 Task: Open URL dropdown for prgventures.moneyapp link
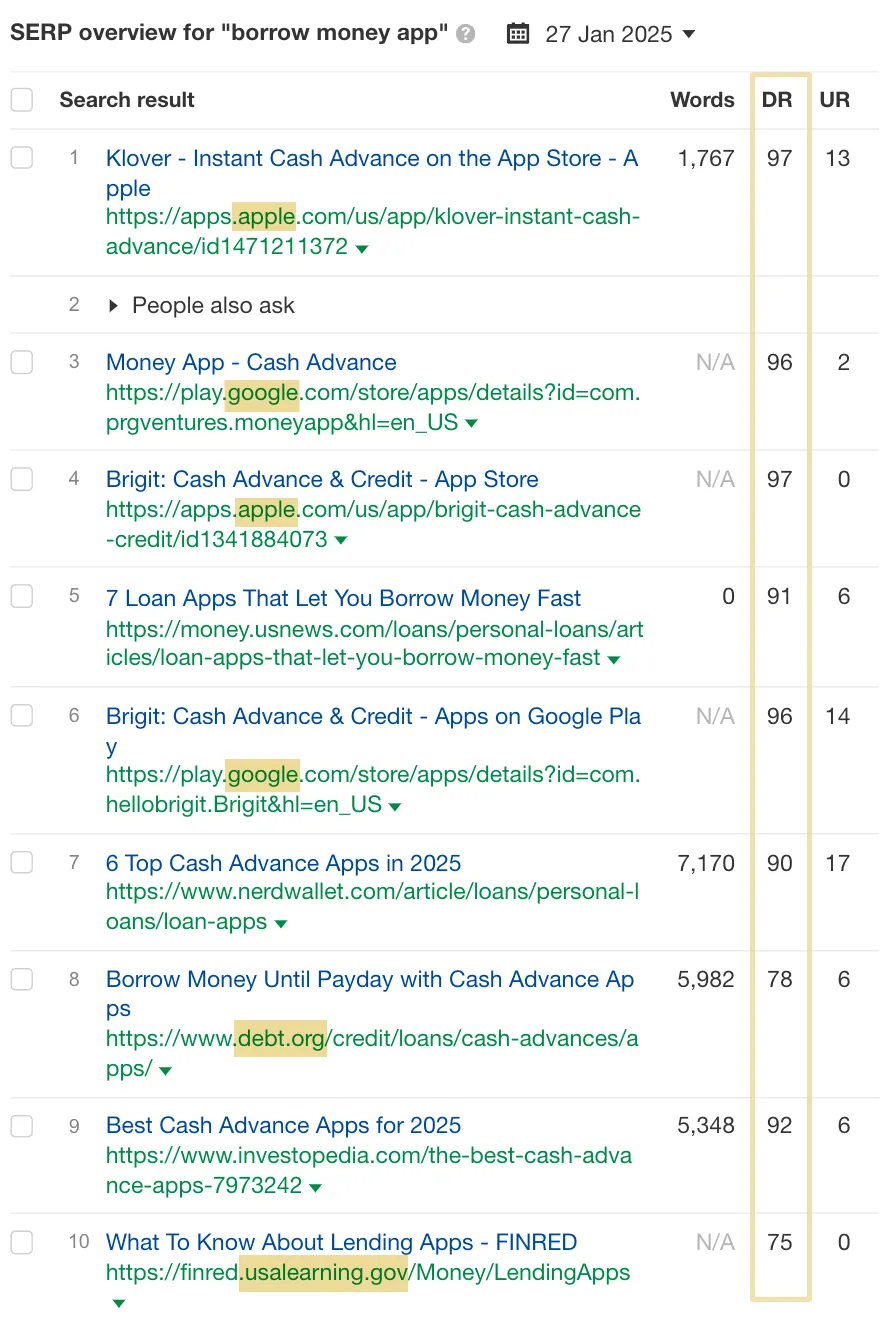[x=471, y=424]
